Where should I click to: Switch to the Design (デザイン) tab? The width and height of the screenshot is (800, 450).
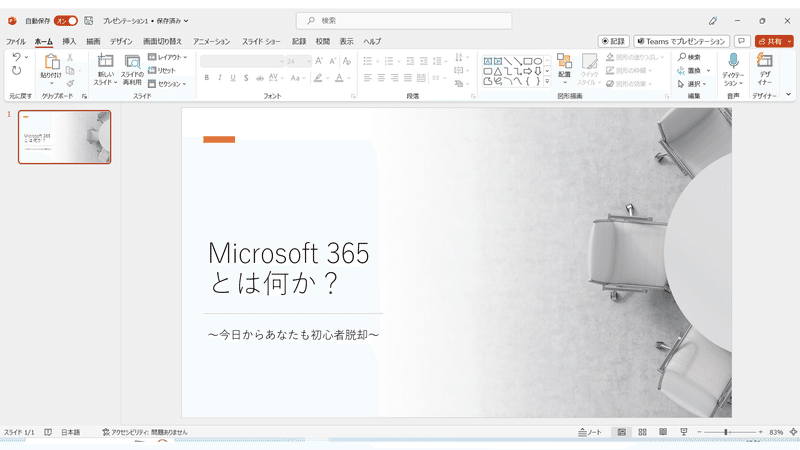121,41
